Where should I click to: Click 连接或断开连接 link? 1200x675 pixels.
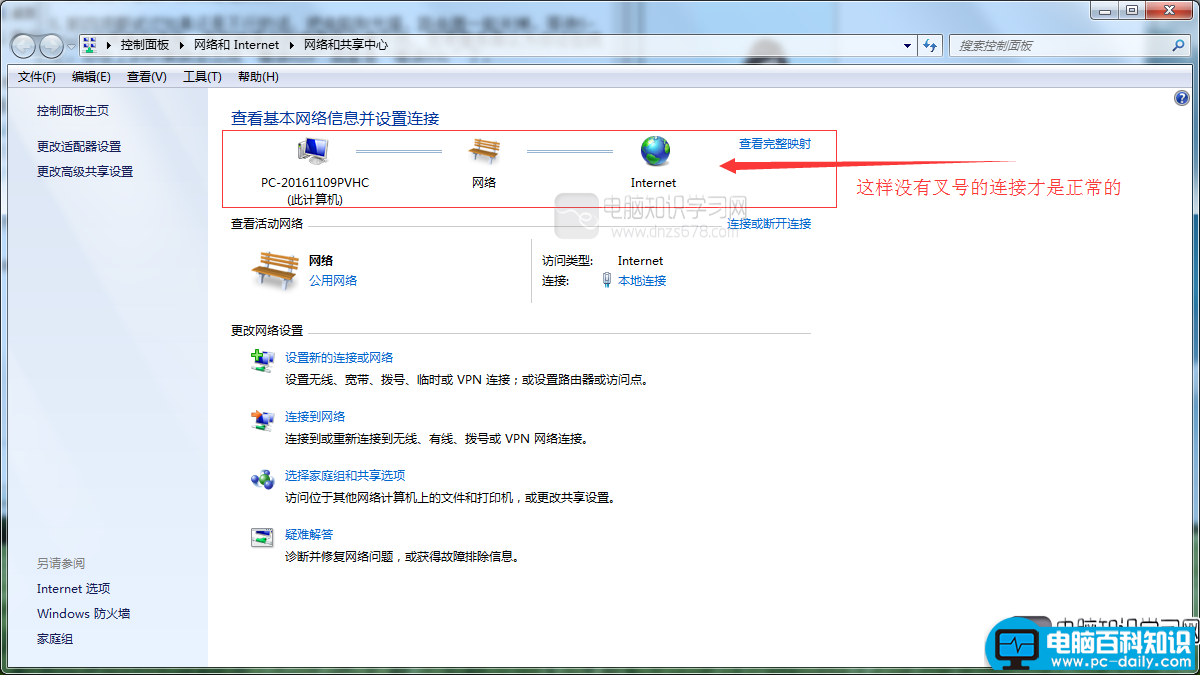tap(769, 223)
